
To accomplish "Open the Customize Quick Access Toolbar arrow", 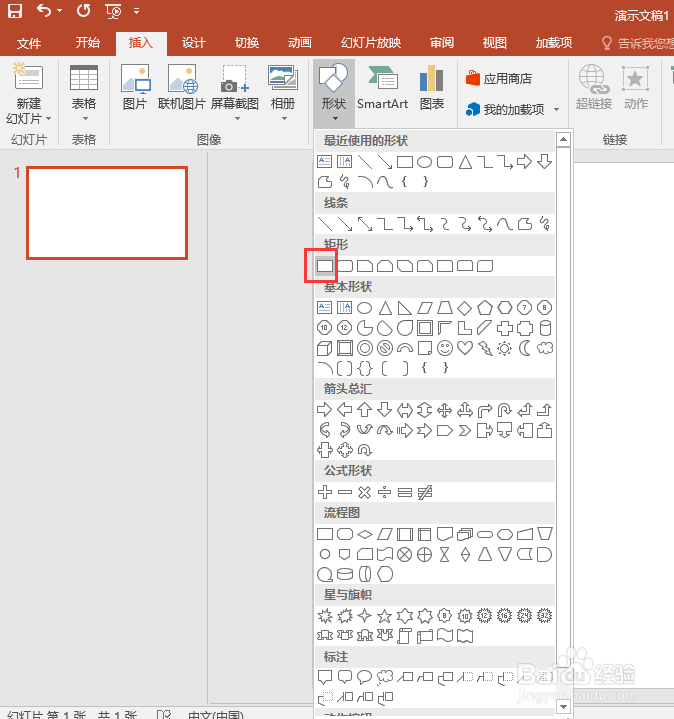I will pos(136,11).
